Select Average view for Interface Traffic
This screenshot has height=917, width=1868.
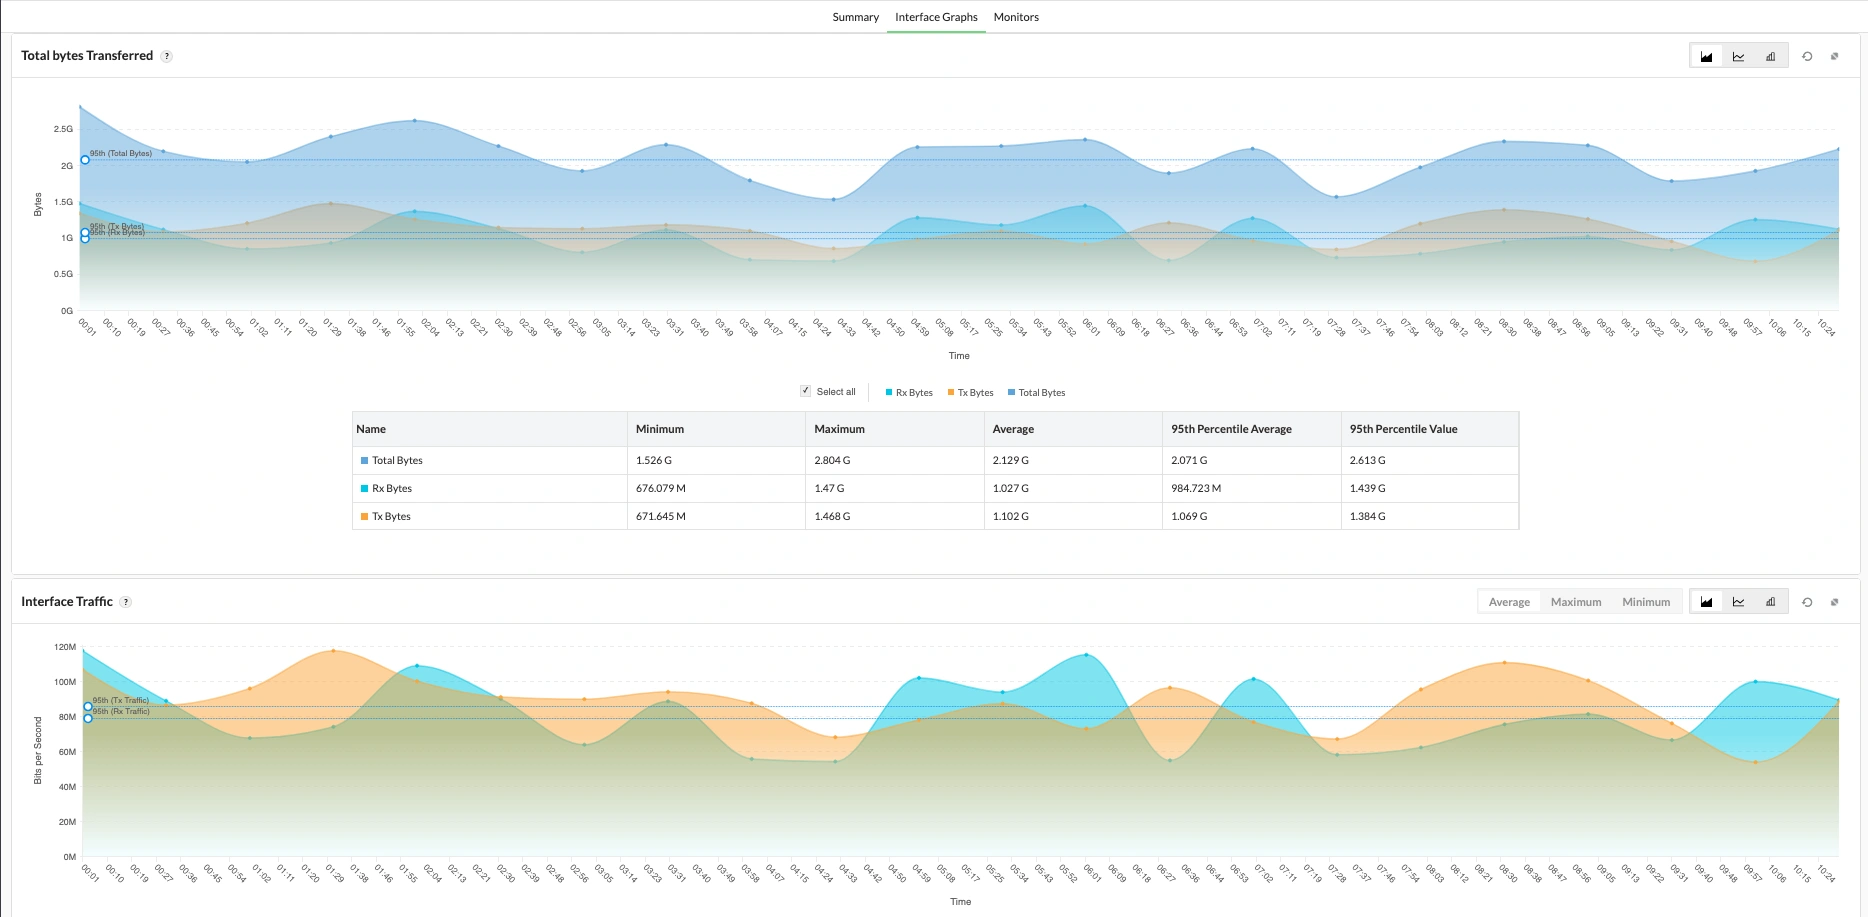pyautogui.click(x=1509, y=601)
